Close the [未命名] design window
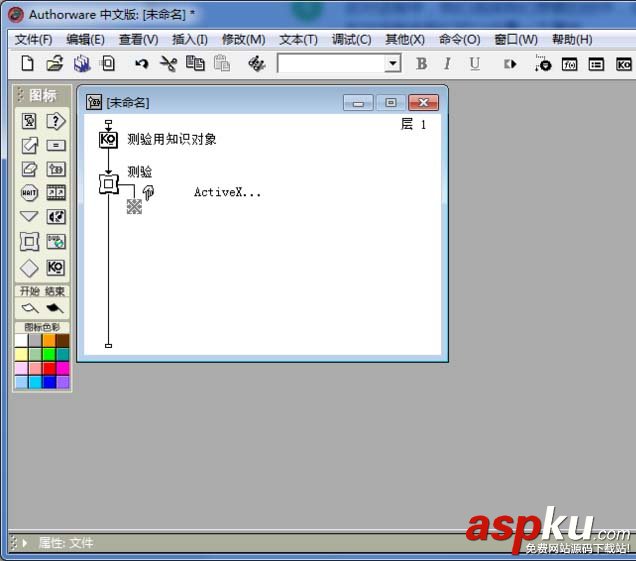The image size is (636, 561). coord(423,103)
